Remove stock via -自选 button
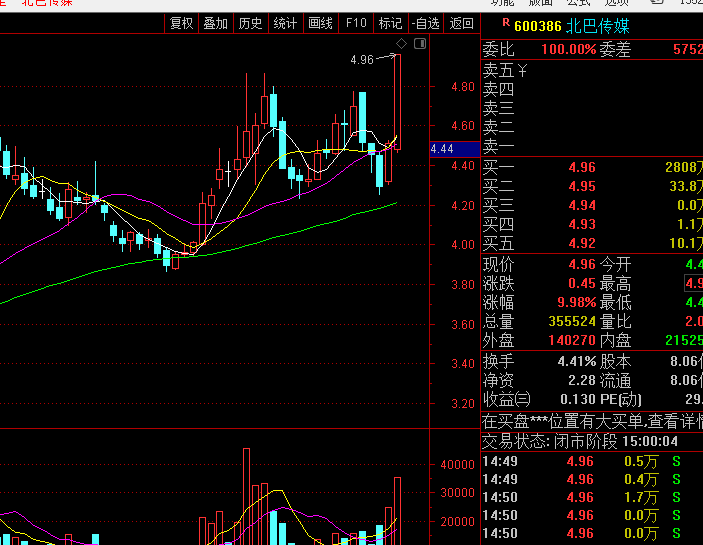The height and width of the screenshot is (545, 703). 425,23
